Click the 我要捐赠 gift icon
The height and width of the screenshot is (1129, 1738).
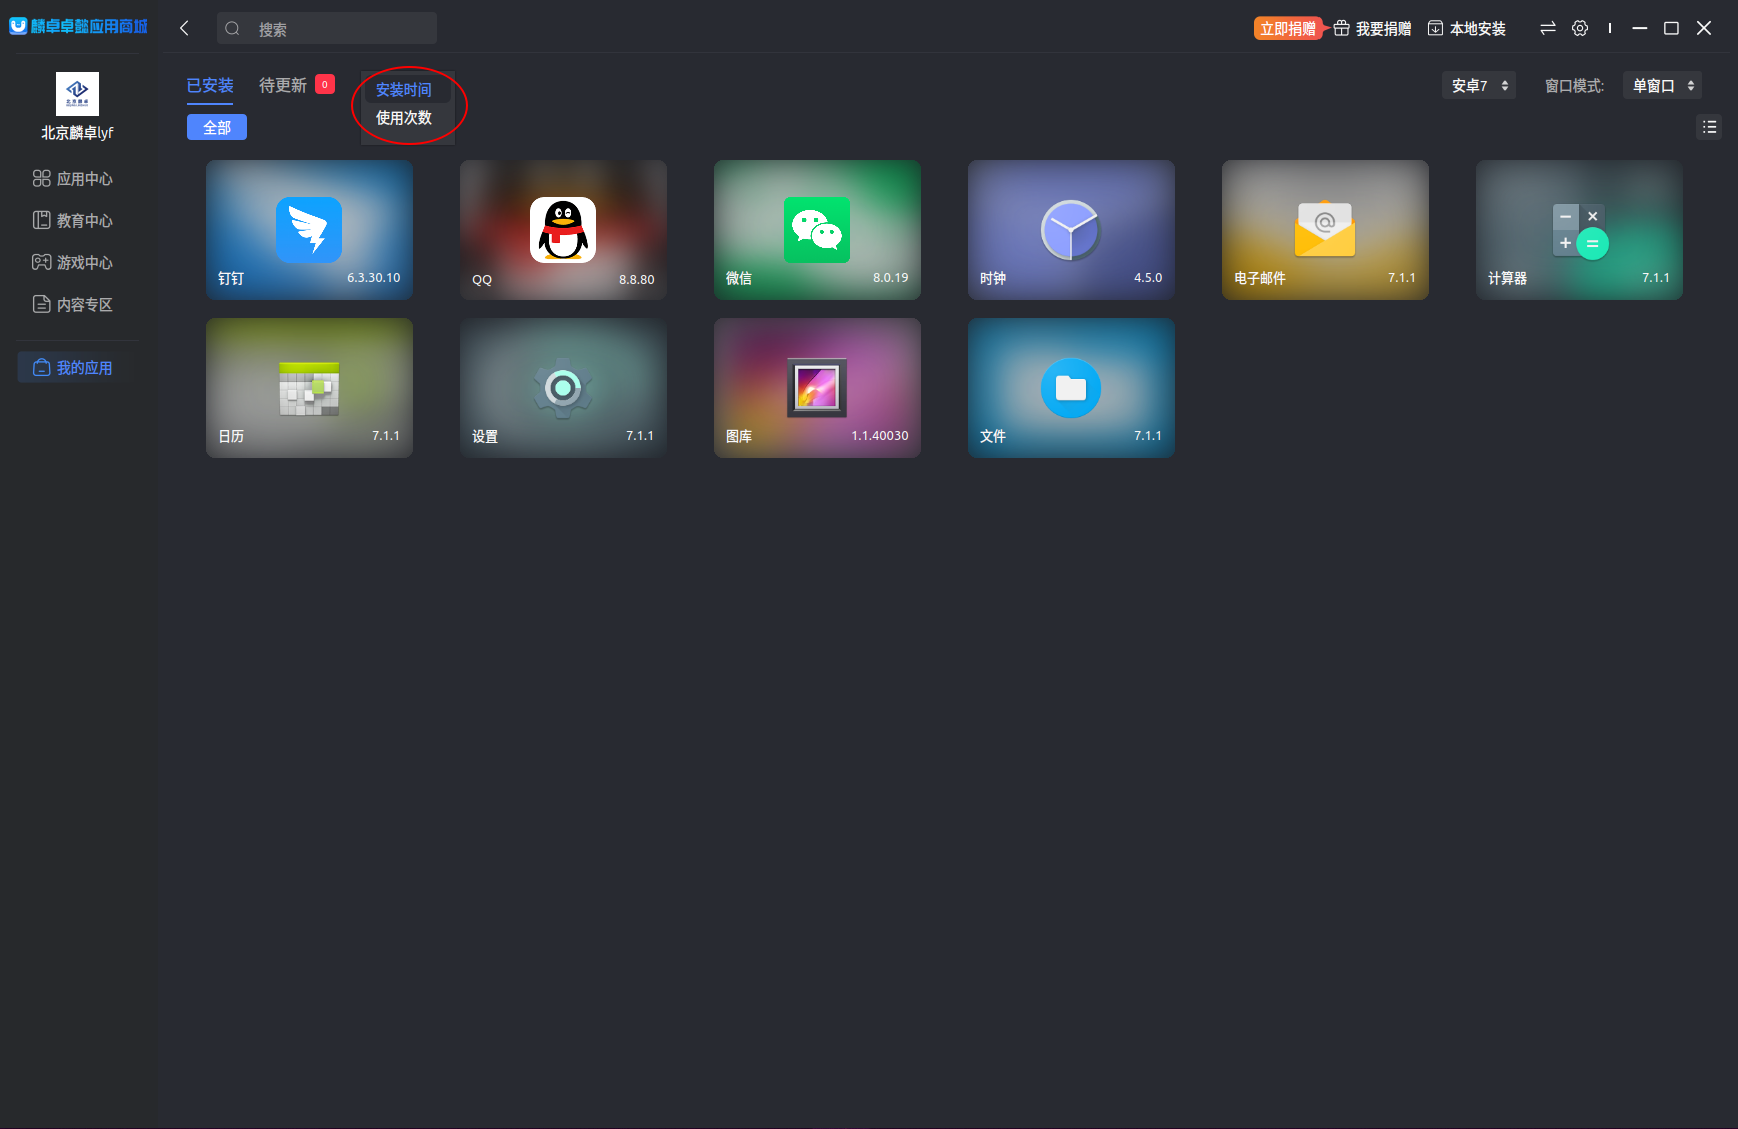coord(1342,28)
